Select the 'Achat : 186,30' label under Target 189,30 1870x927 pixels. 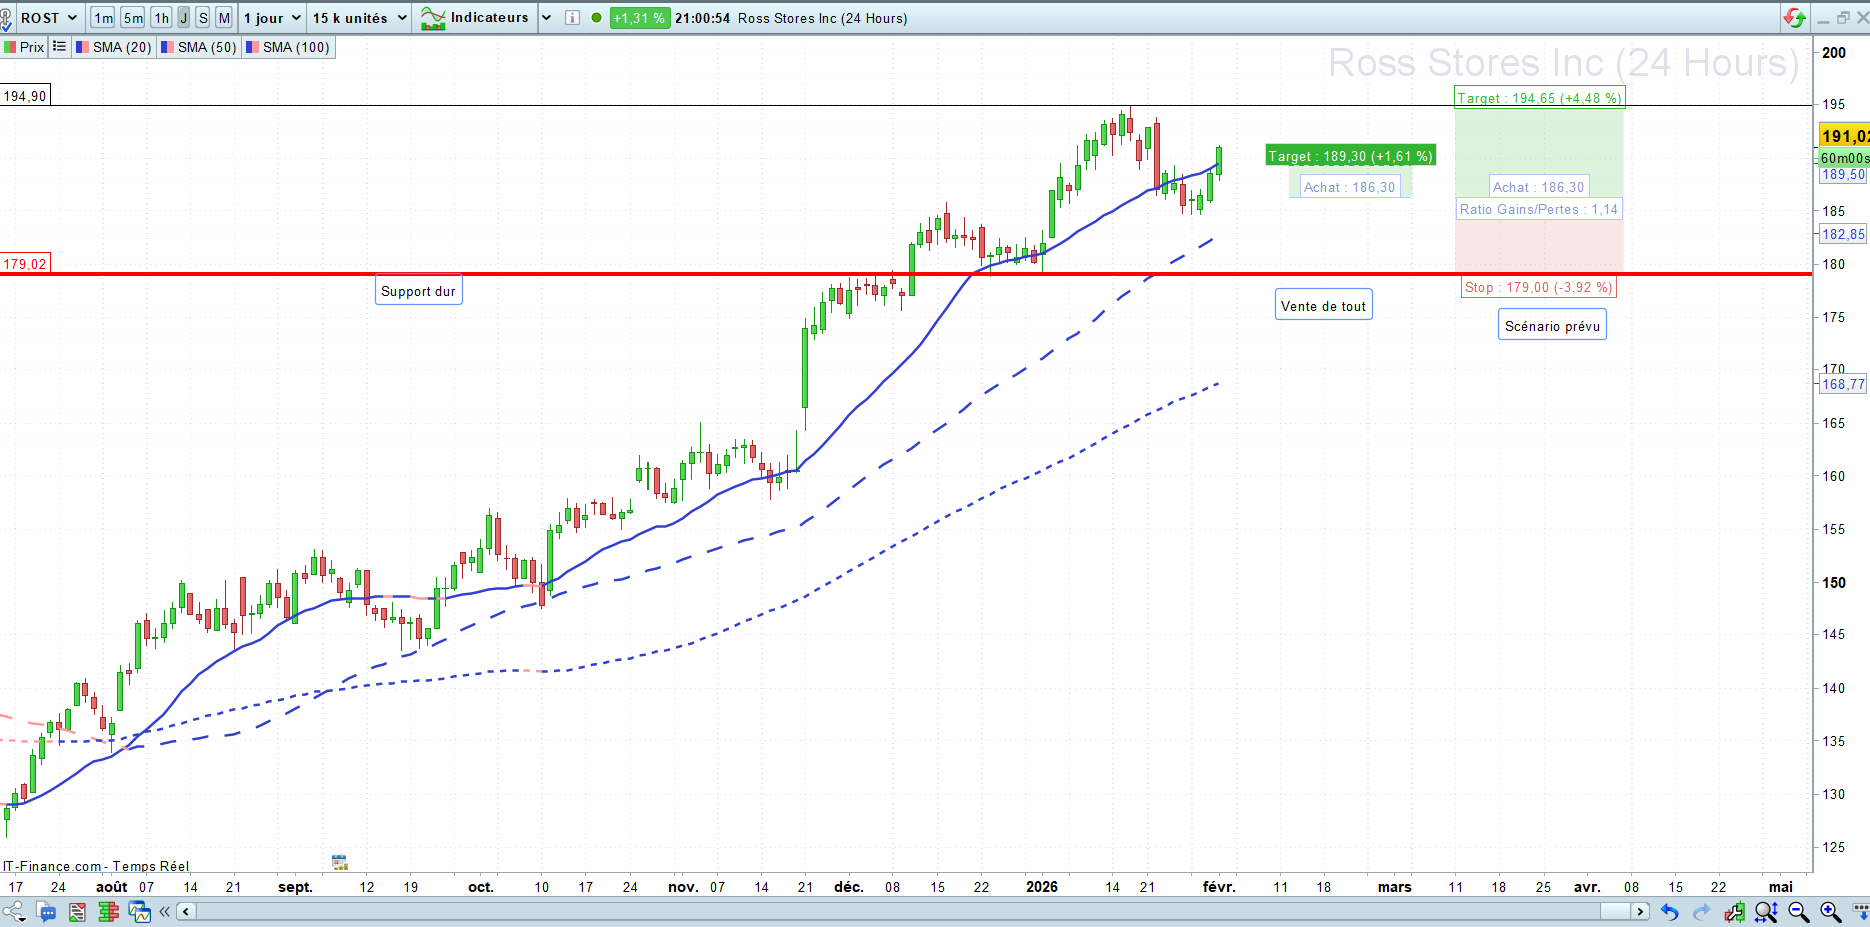tap(1349, 187)
